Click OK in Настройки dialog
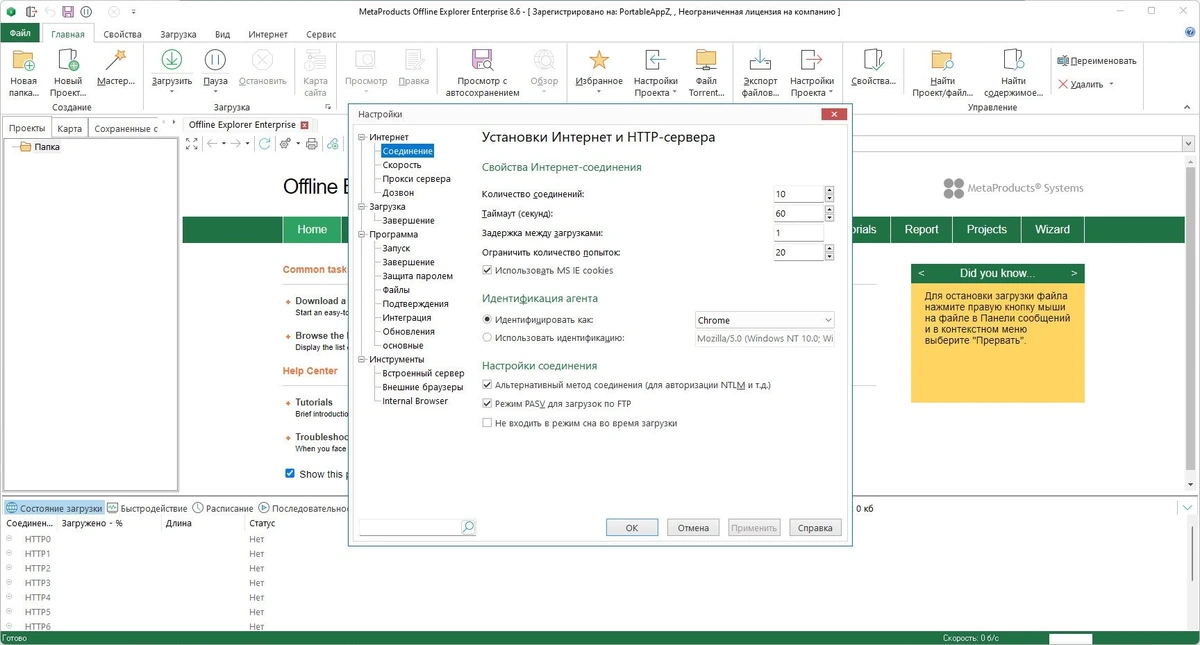Image resolution: width=1200 pixels, height=645 pixels. coord(632,528)
